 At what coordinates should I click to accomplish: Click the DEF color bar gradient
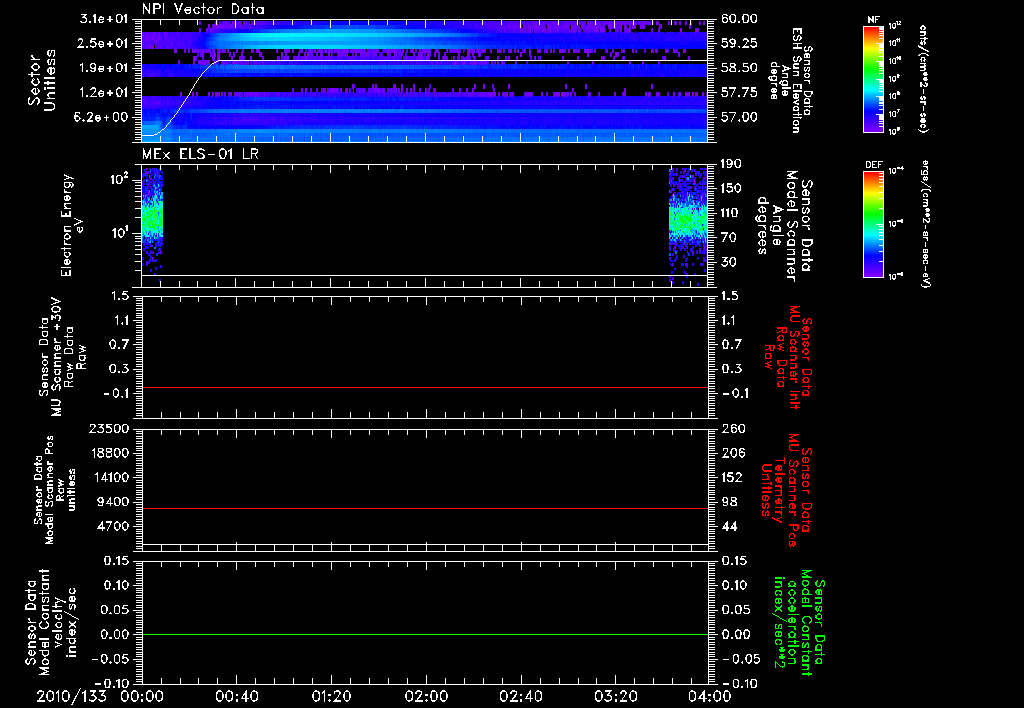click(x=873, y=224)
